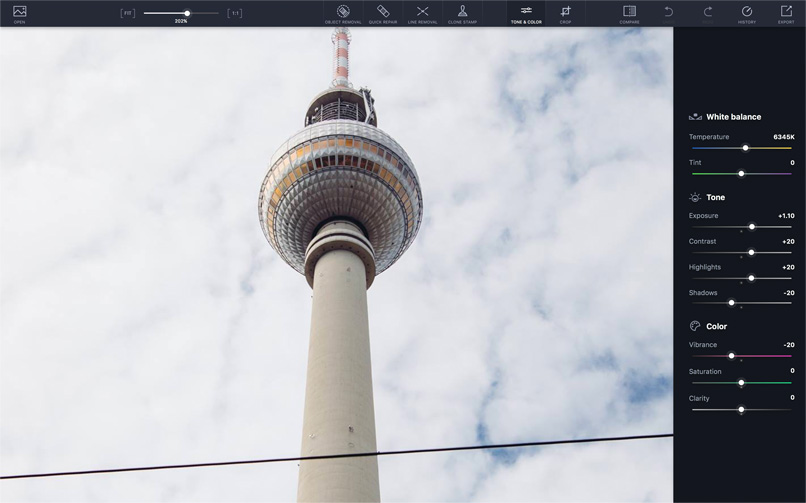Click the 1:1 zoom button
Image resolution: width=806 pixels, height=503 pixels.
(234, 13)
